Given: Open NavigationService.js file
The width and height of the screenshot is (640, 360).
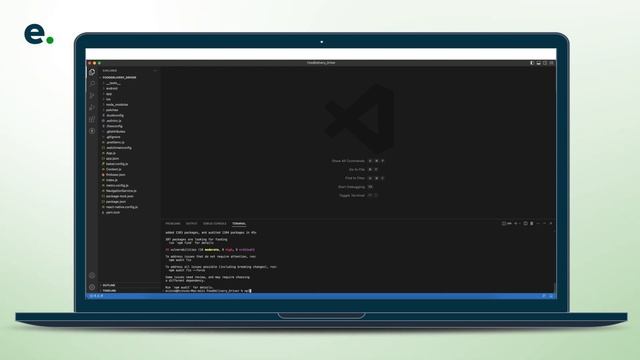Looking at the screenshot, I should pyautogui.click(x=121, y=191).
